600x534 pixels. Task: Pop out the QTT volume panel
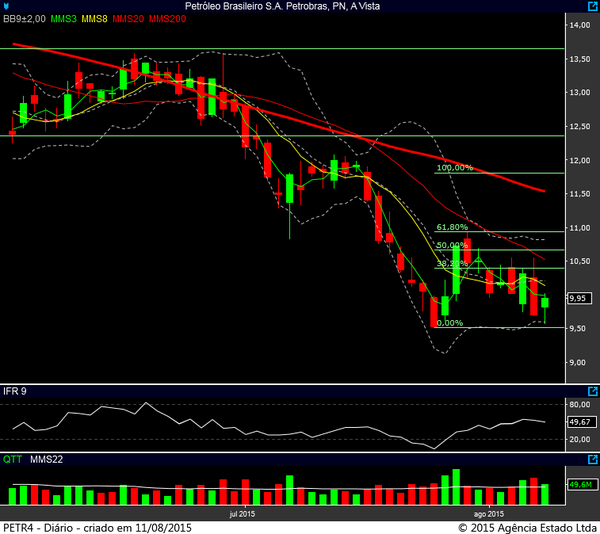point(592,460)
